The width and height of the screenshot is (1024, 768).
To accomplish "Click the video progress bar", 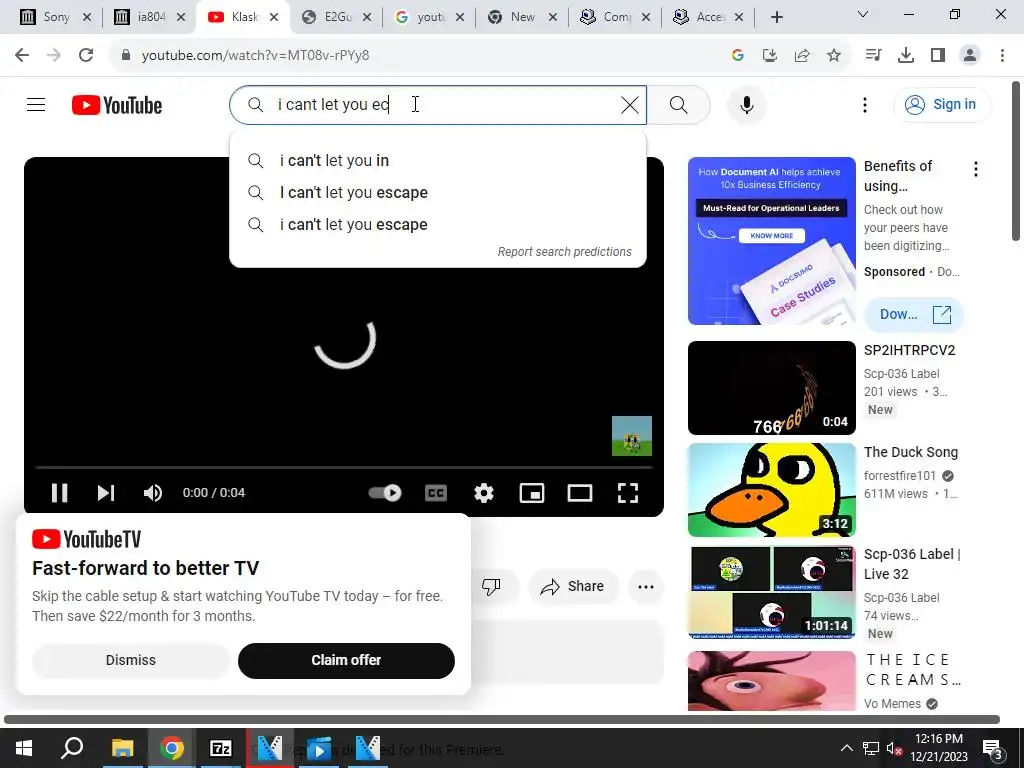I will [x=344, y=468].
